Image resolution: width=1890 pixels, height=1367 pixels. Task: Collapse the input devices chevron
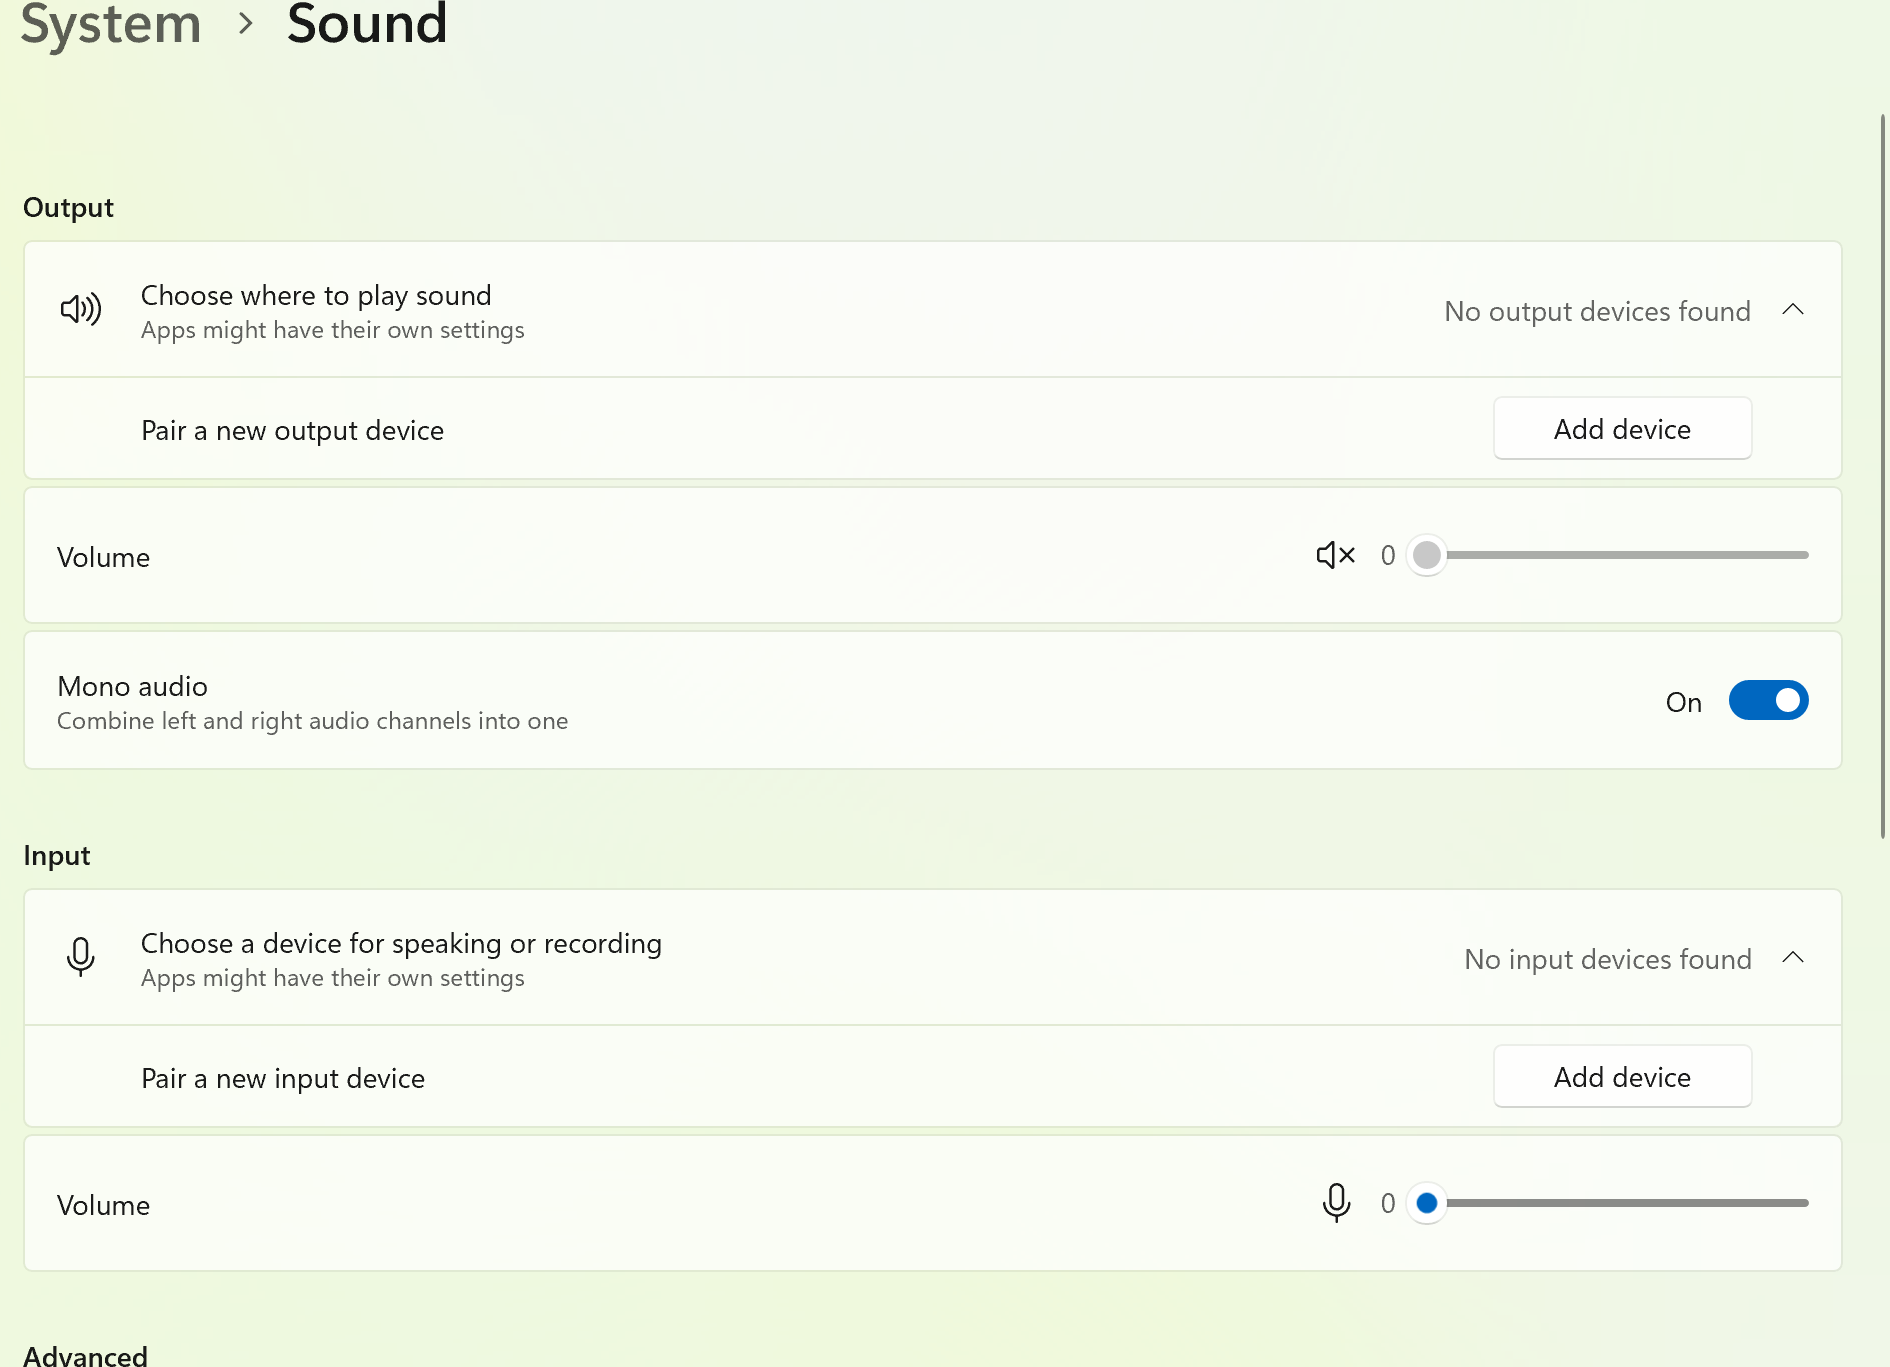[1793, 958]
